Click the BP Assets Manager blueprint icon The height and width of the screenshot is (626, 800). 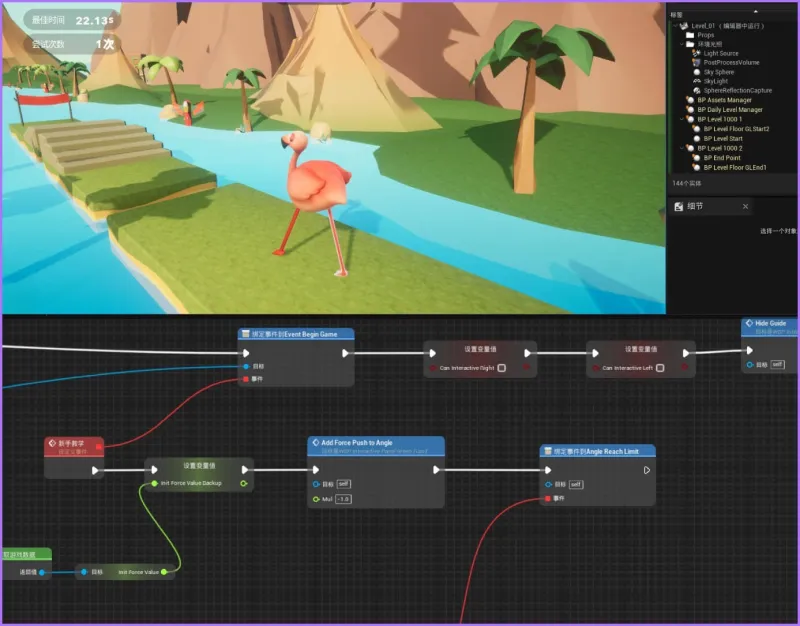[690, 100]
